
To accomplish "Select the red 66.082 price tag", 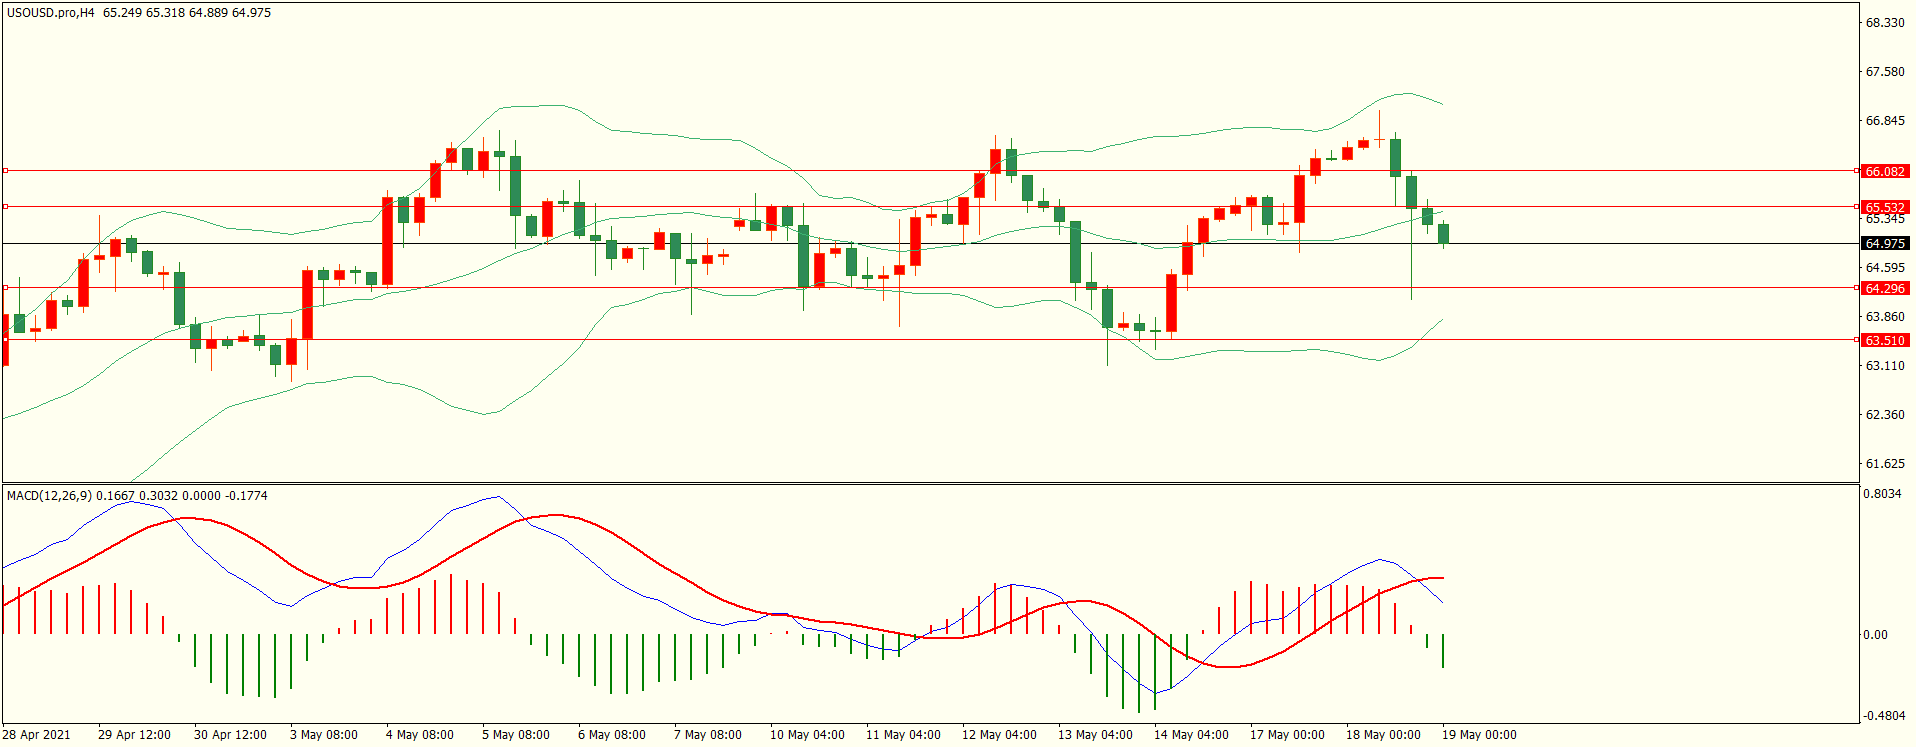I will 1885,171.
